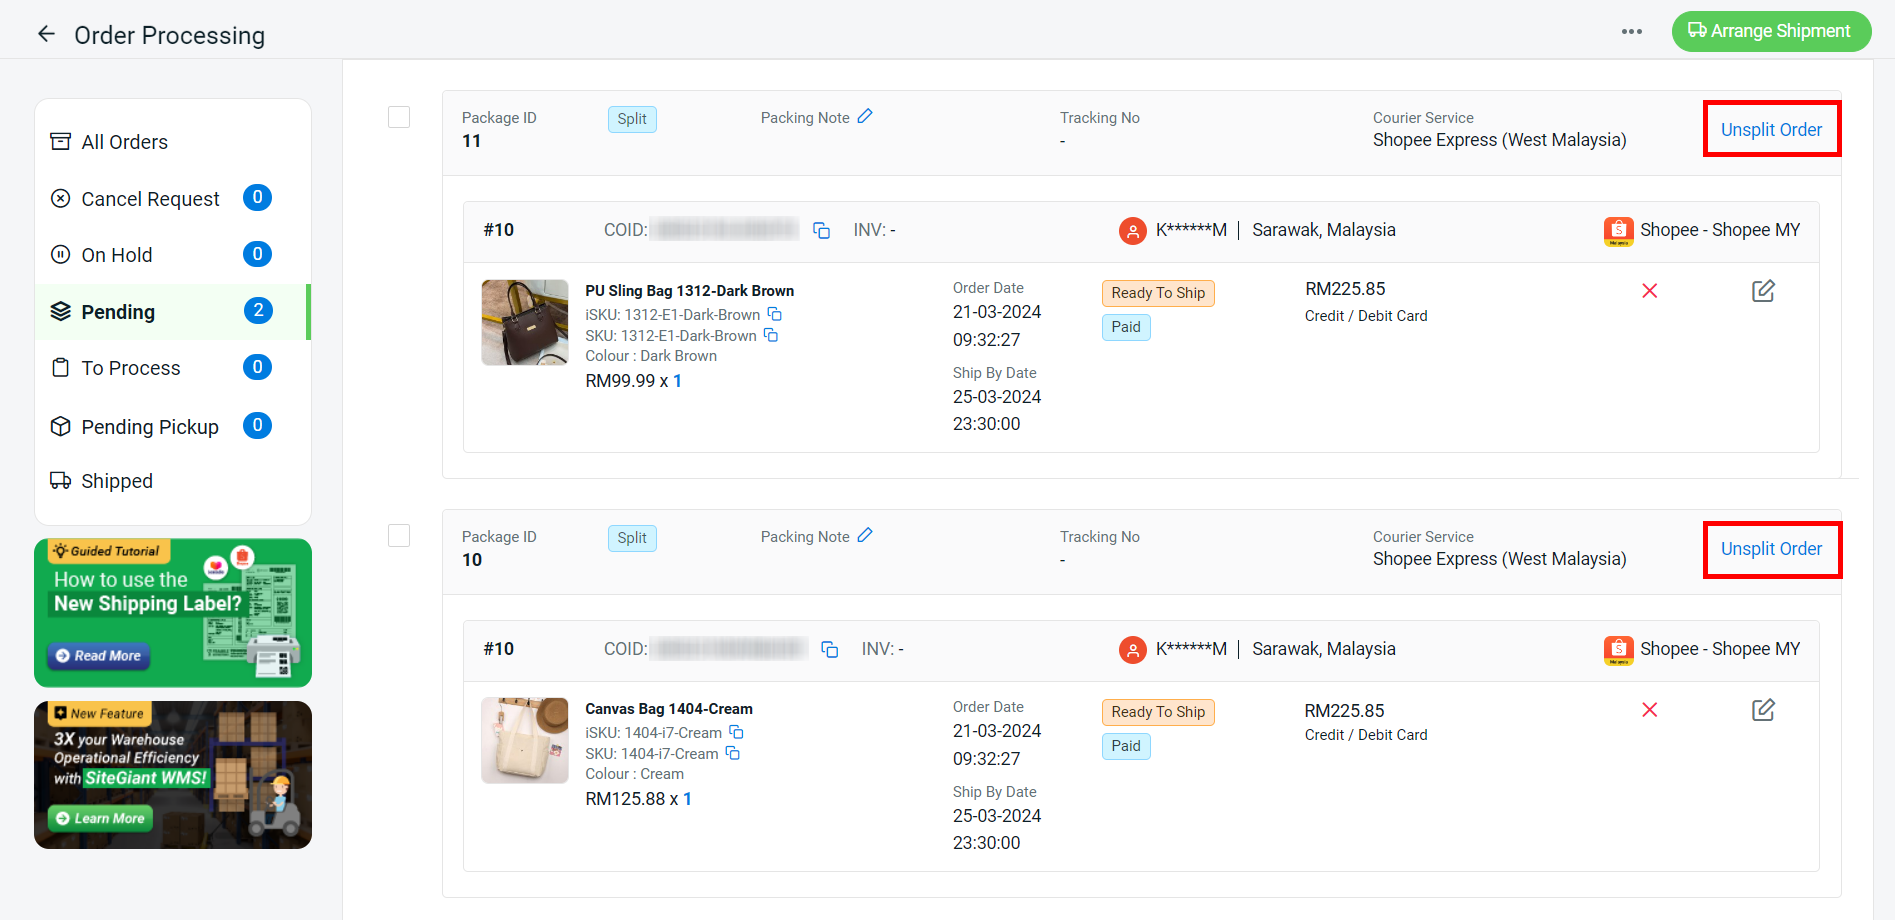Remove PU Sling Bag item with red X

[1649, 291]
